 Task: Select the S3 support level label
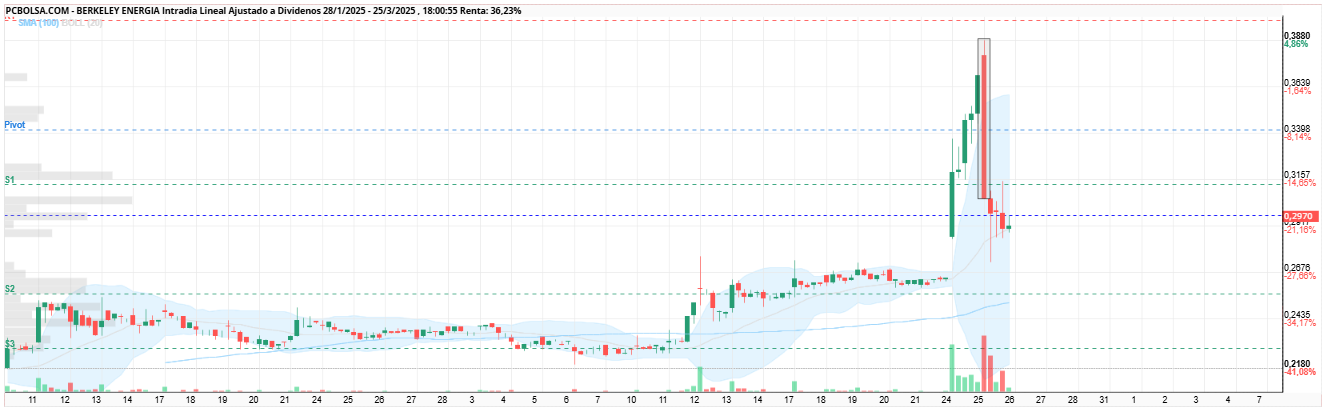(9, 344)
